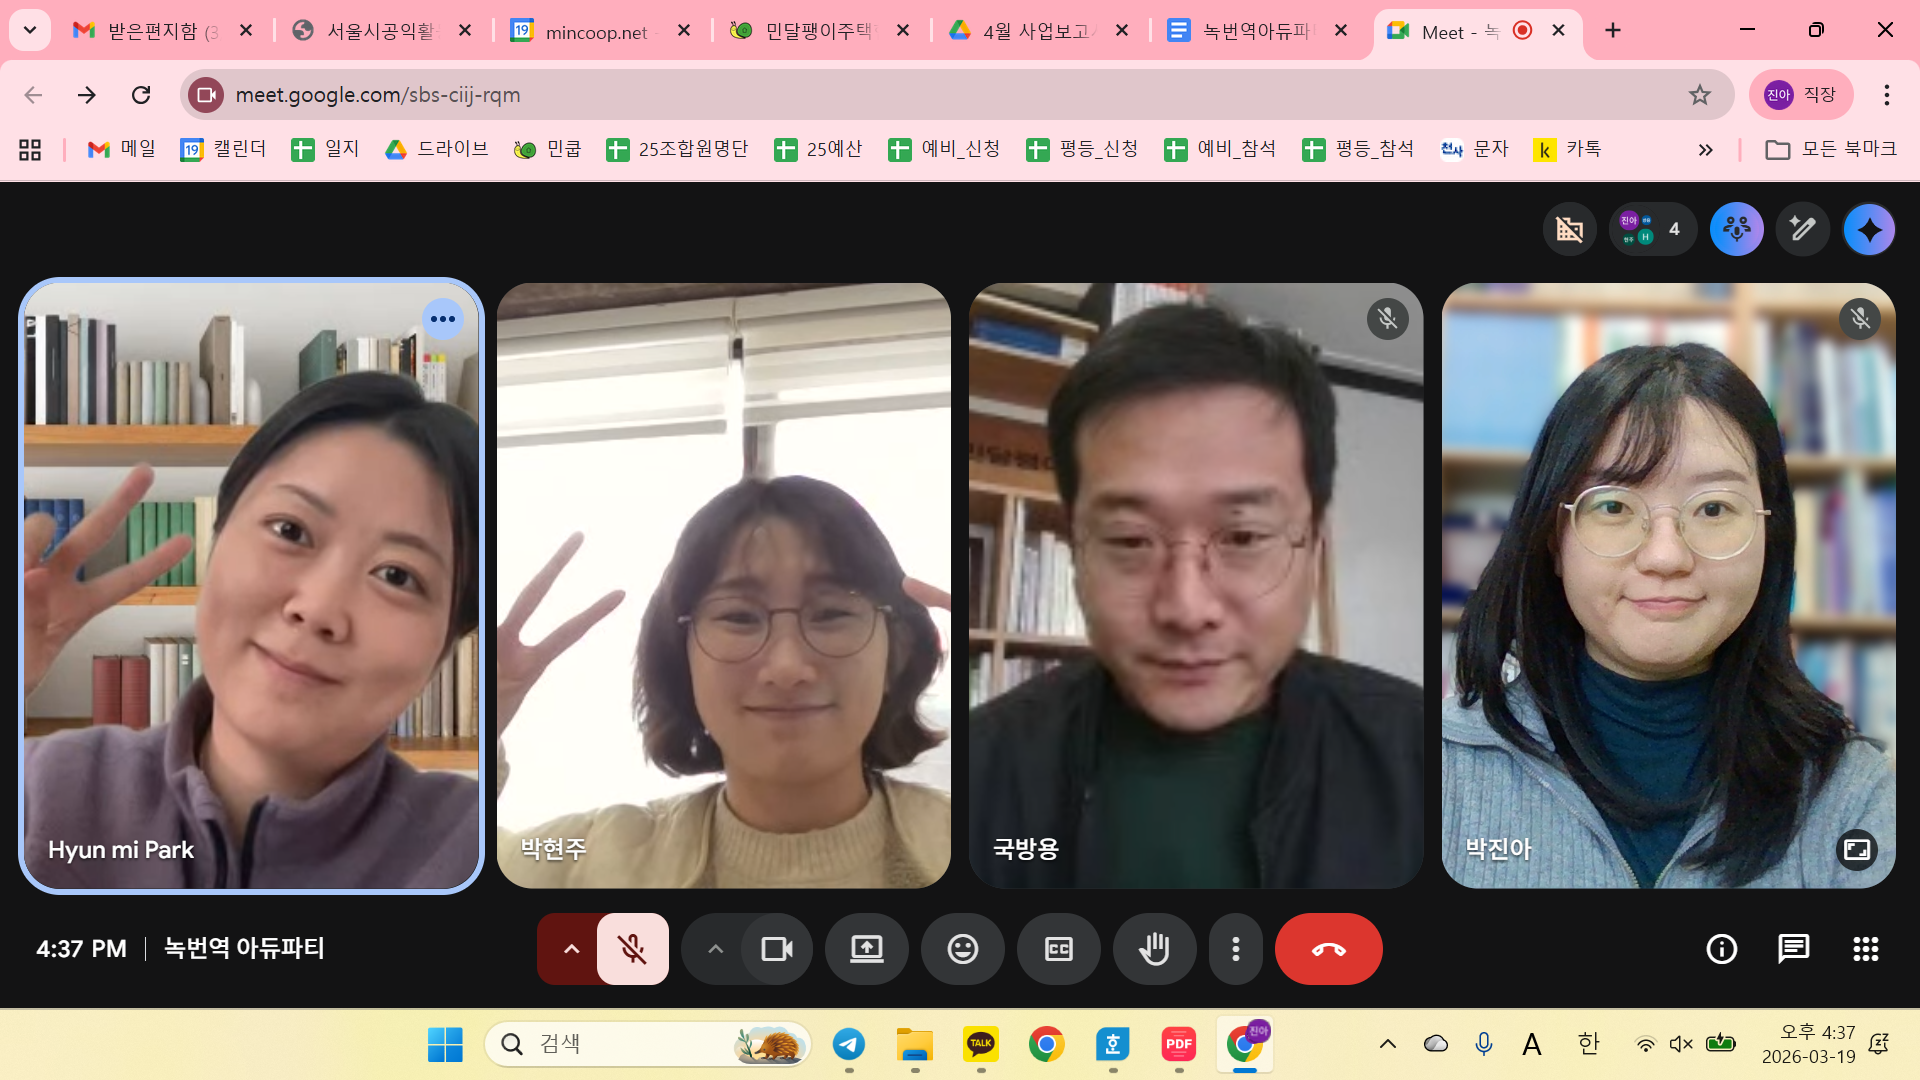Open Meet activities grid menu
The width and height of the screenshot is (1920, 1080).
pos(1866,949)
